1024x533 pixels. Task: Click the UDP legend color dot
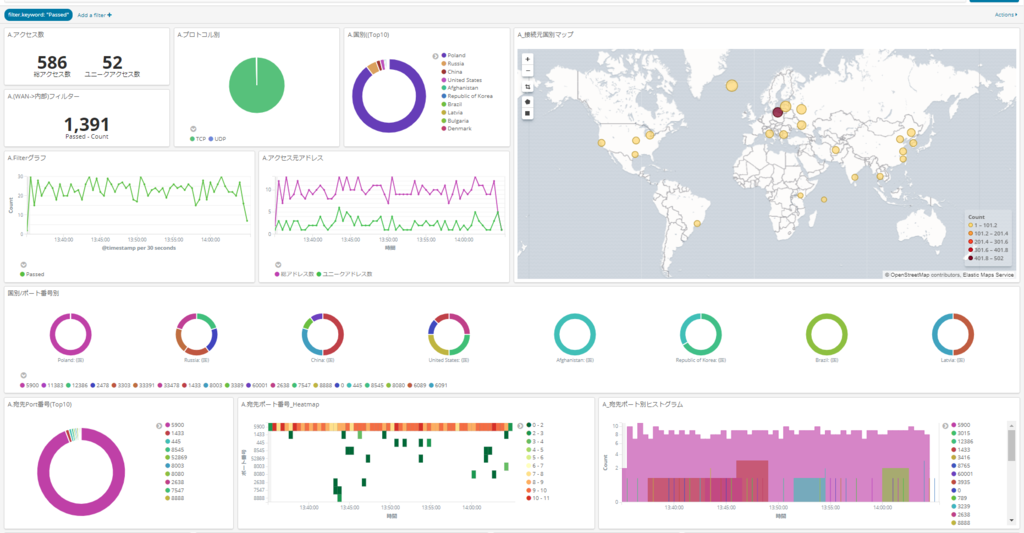(211, 139)
